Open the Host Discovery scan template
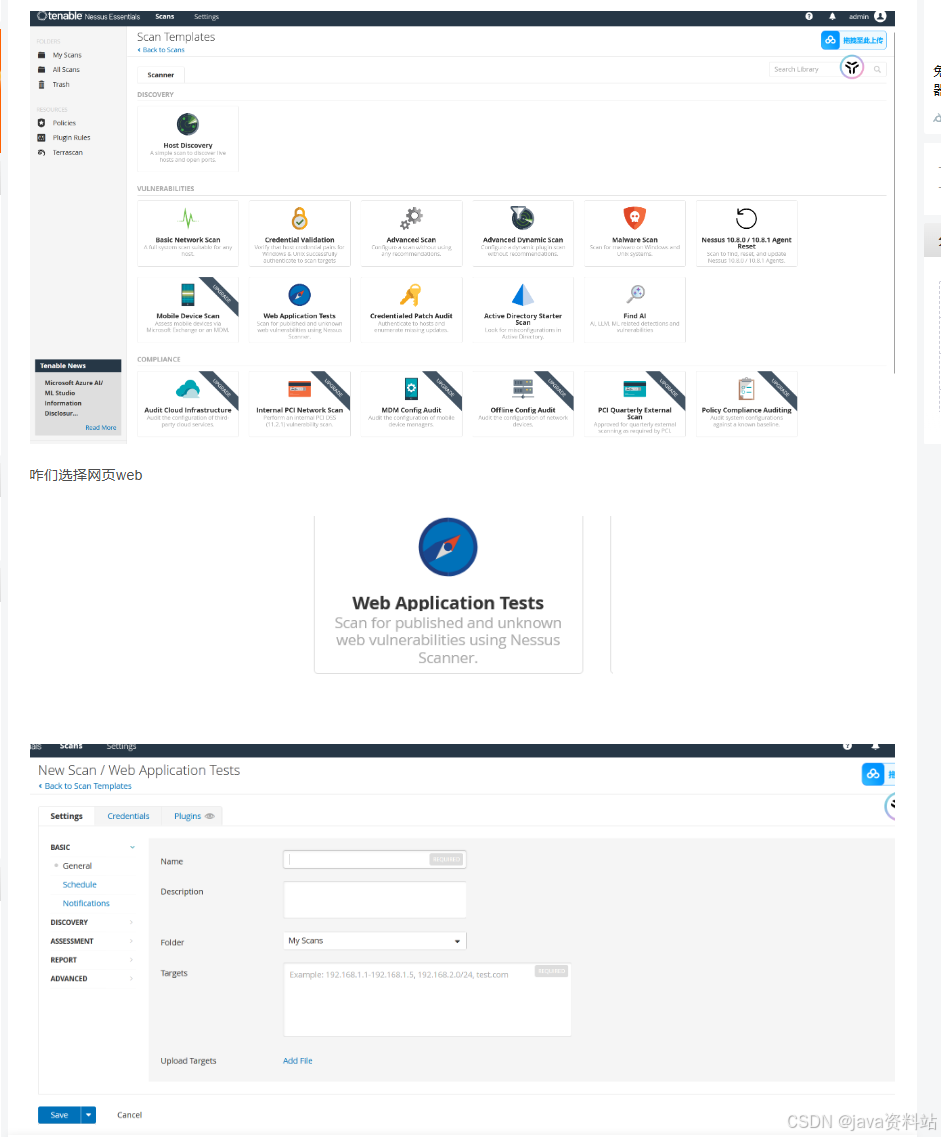Screen dimensions: 941x1137 coord(188,138)
